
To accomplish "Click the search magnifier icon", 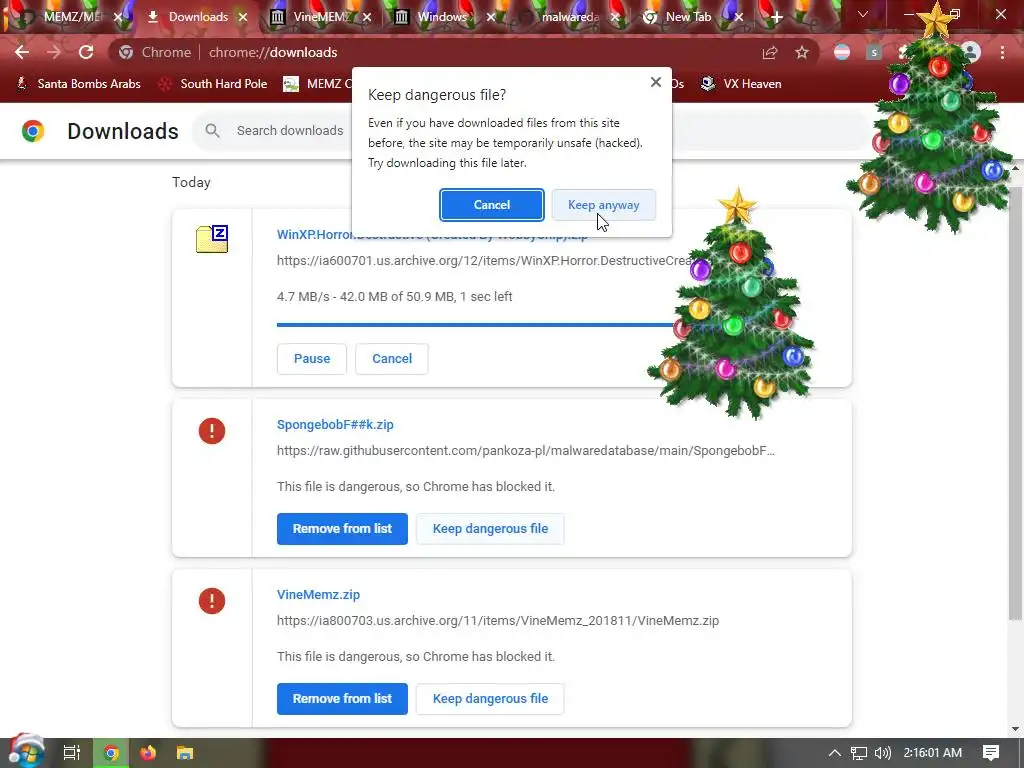I will pyautogui.click(x=212, y=131).
